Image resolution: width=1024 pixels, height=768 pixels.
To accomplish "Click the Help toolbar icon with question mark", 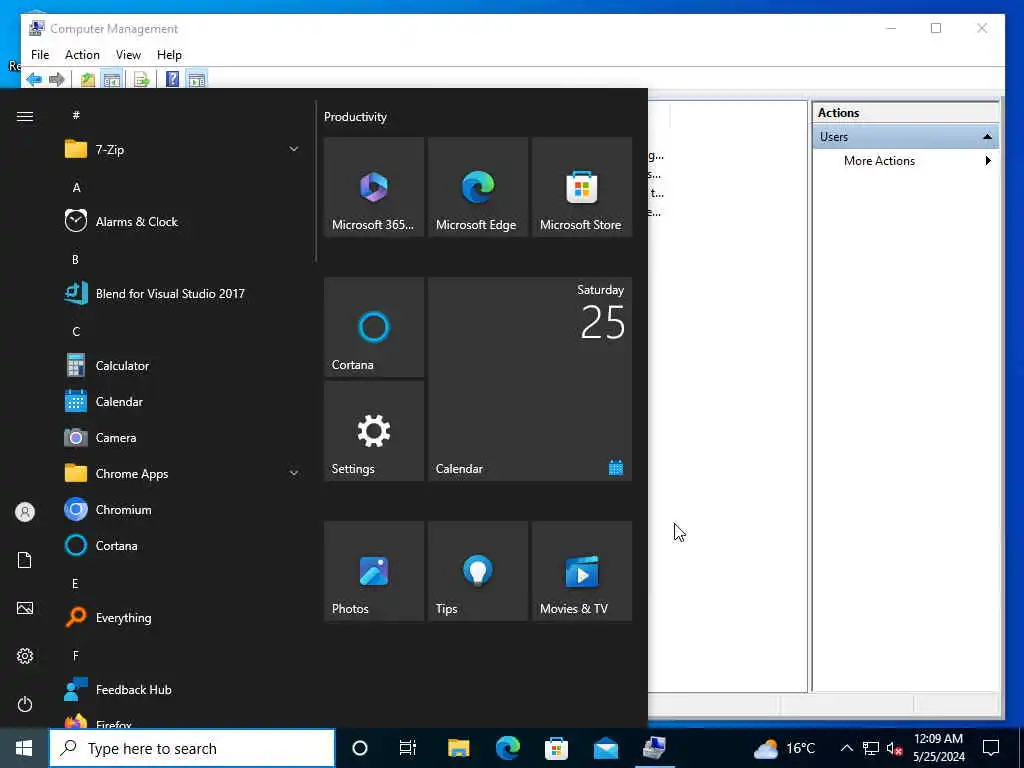I will tap(172, 80).
